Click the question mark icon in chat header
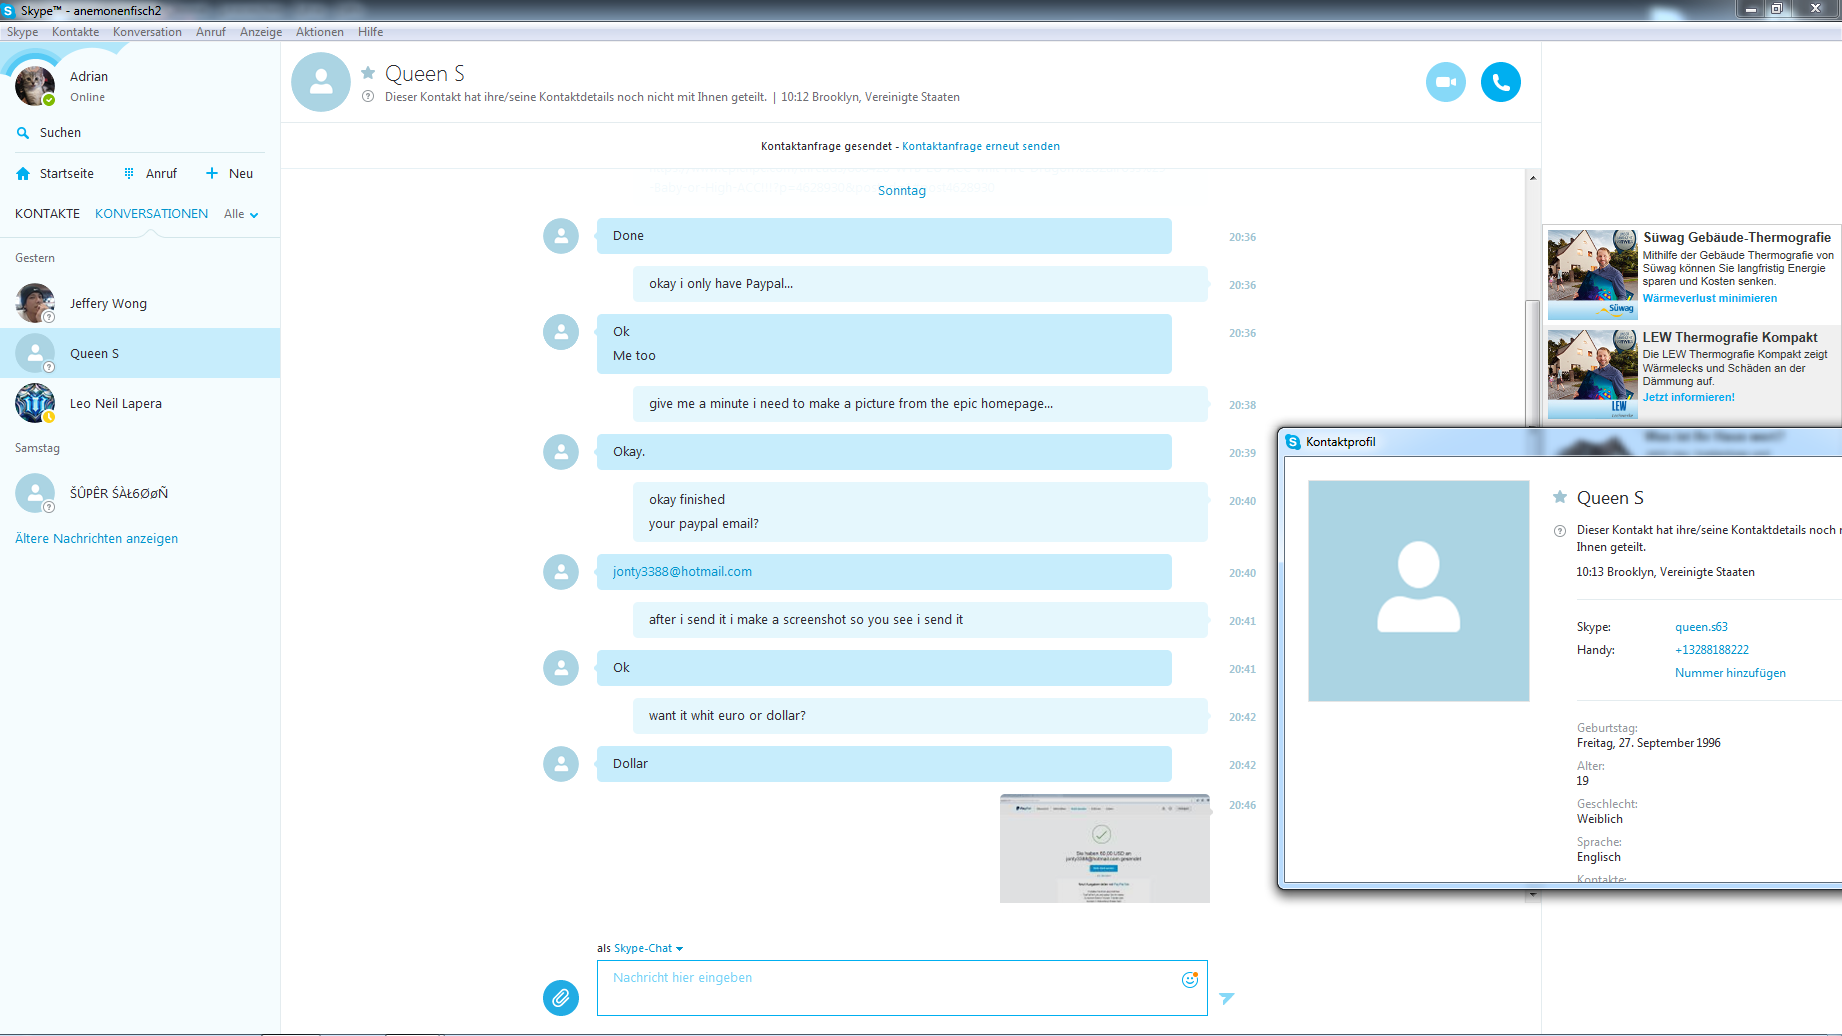1842x1036 pixels. pos(368,97)
